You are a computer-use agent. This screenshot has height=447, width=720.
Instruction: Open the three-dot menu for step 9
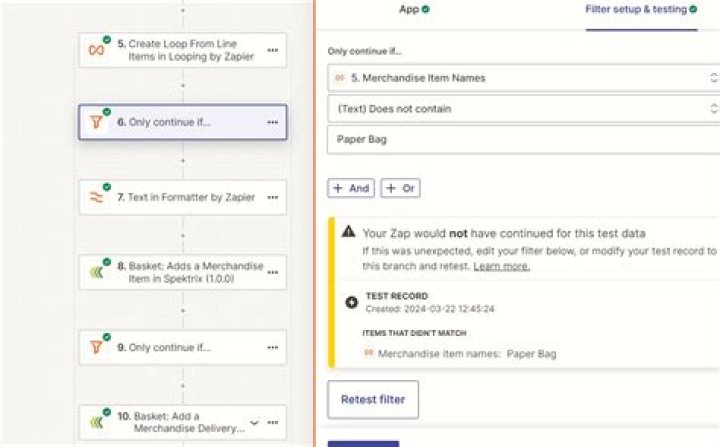click(273, 347)
